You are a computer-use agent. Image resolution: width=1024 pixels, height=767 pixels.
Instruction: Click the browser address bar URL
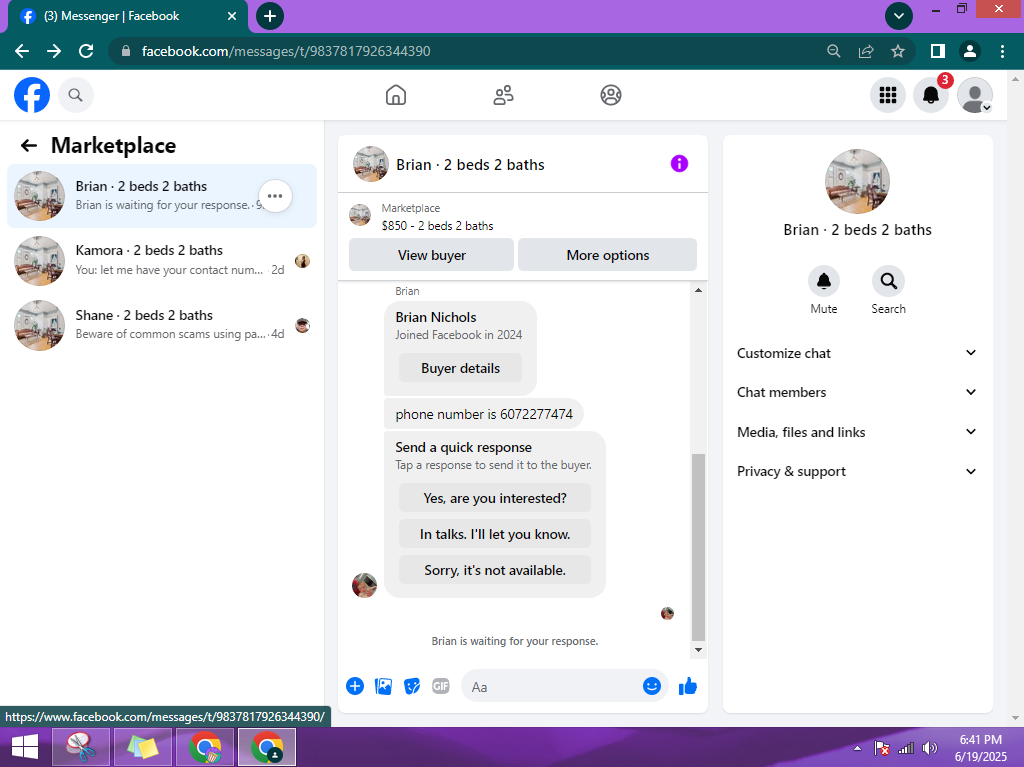(285, 51)
